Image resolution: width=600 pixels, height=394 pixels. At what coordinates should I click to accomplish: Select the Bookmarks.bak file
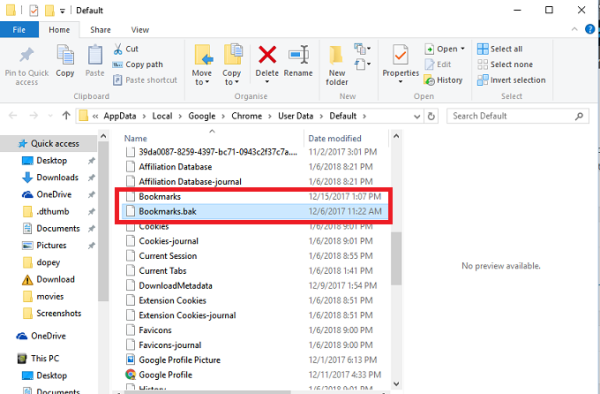click(254, 211)
